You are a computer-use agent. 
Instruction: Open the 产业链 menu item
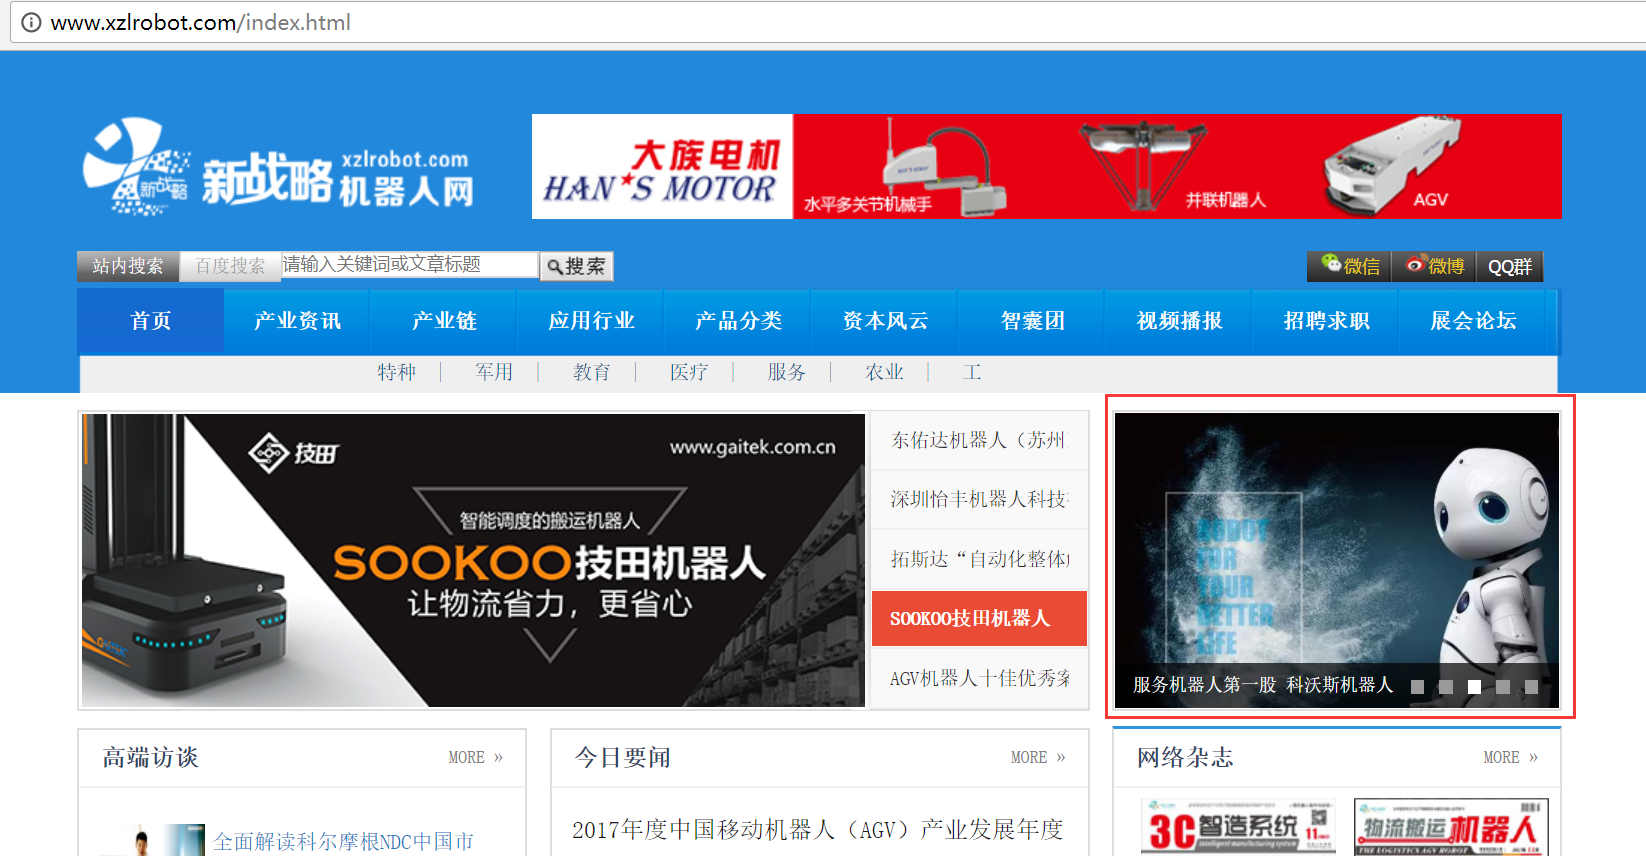pos(444,321)
